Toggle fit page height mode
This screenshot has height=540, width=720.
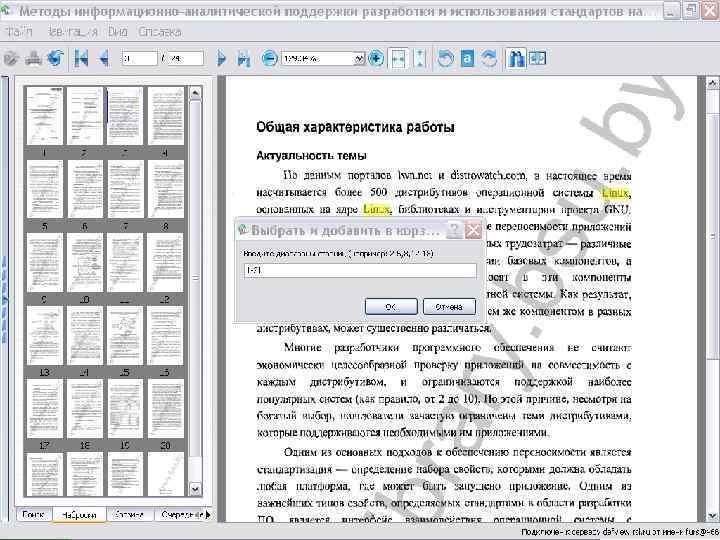[x=420, y=59]
